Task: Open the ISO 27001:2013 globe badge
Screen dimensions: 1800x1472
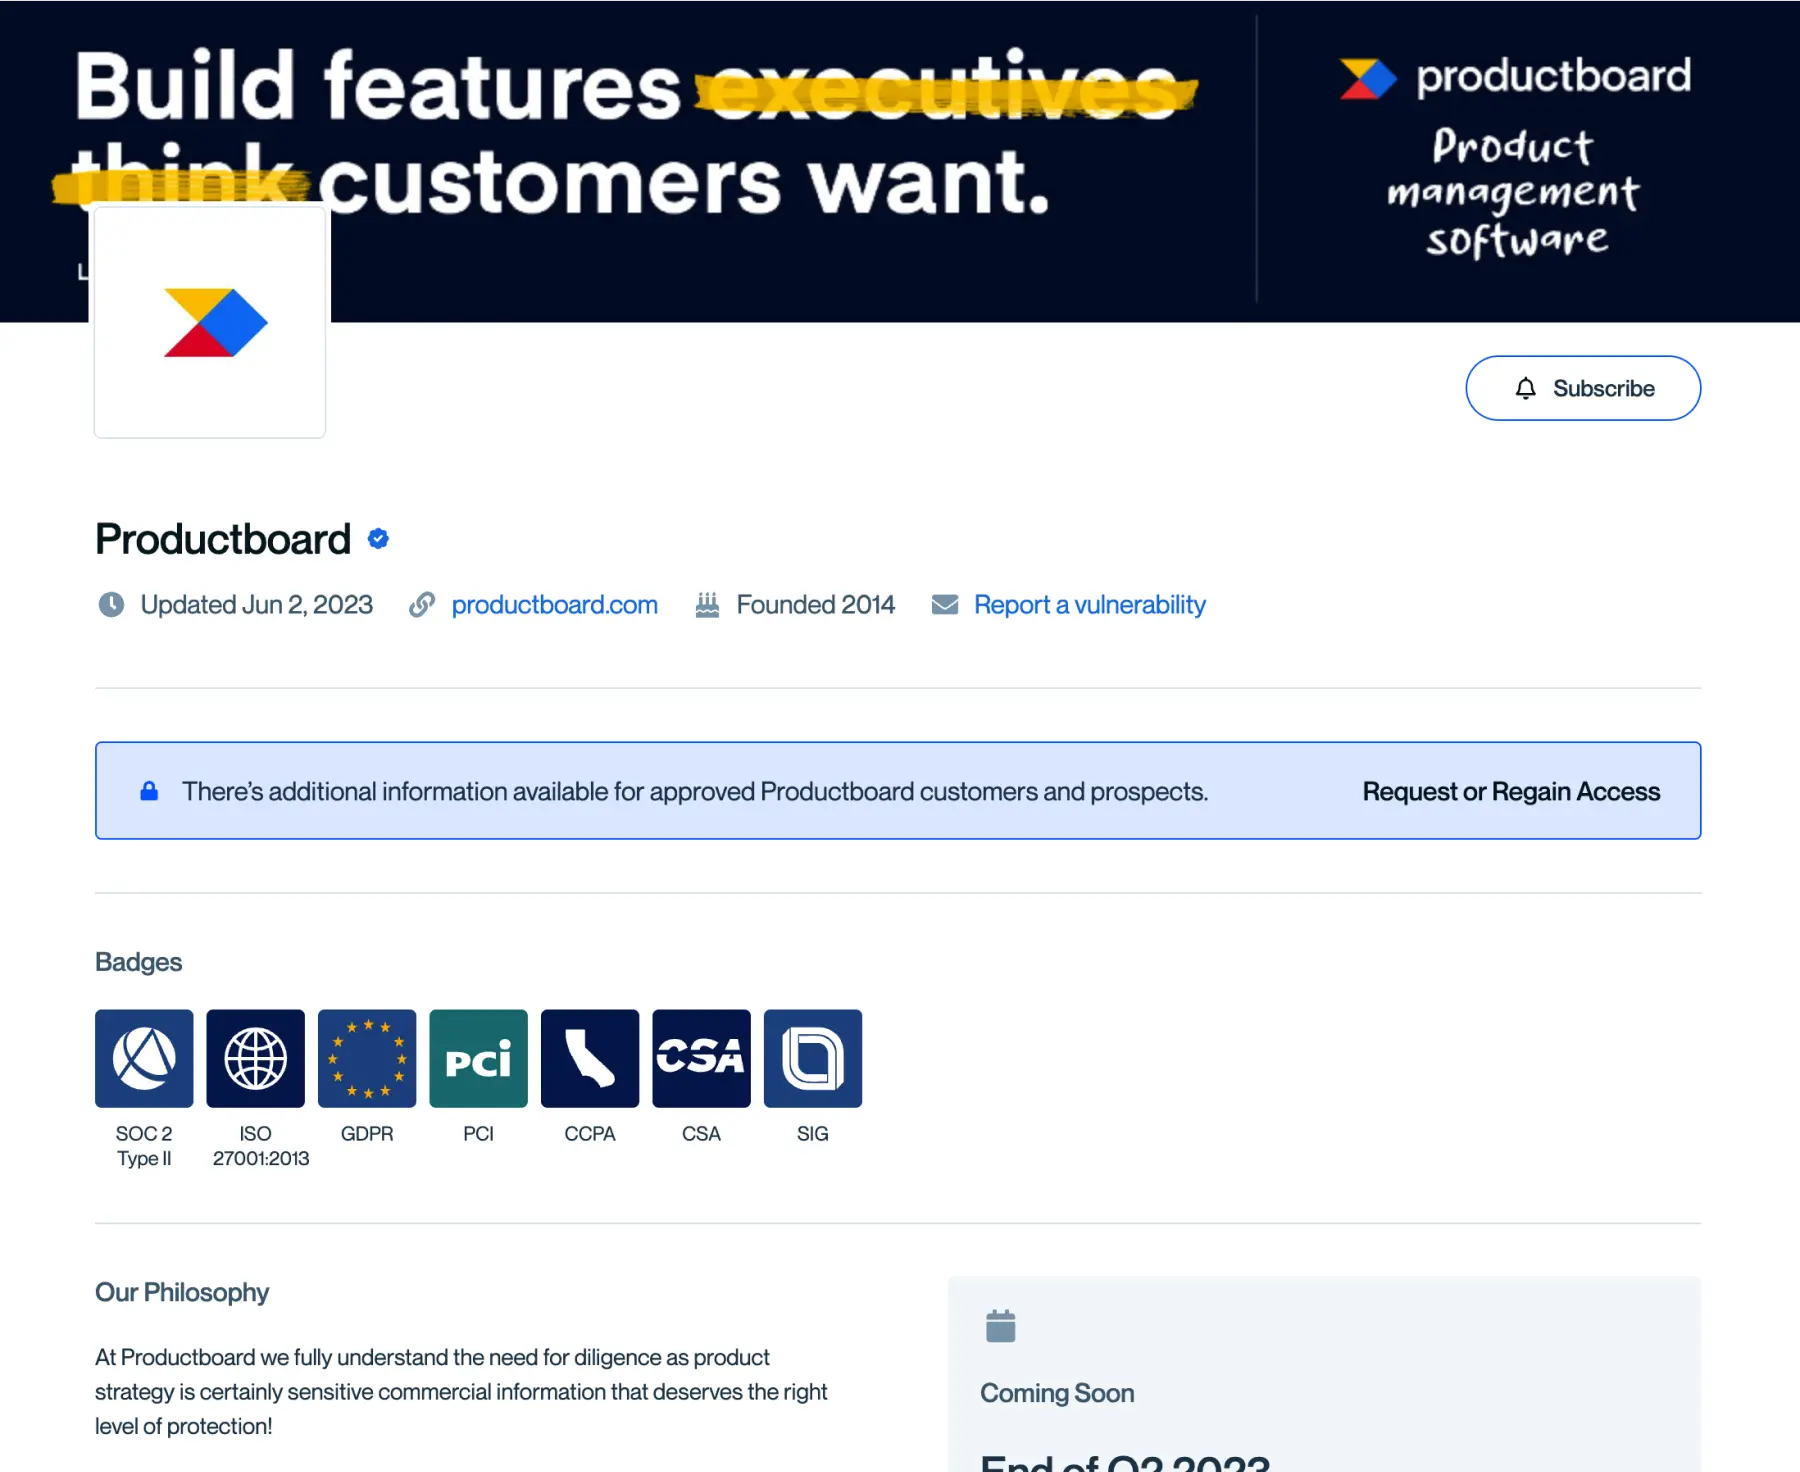Action: 256,1058
